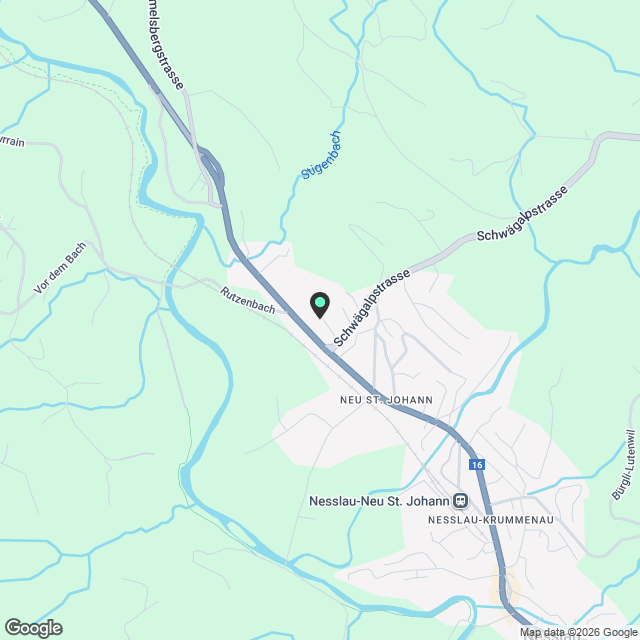
Task: Click the orange highlighted road area near Nesslau
Action: [504, 590]
